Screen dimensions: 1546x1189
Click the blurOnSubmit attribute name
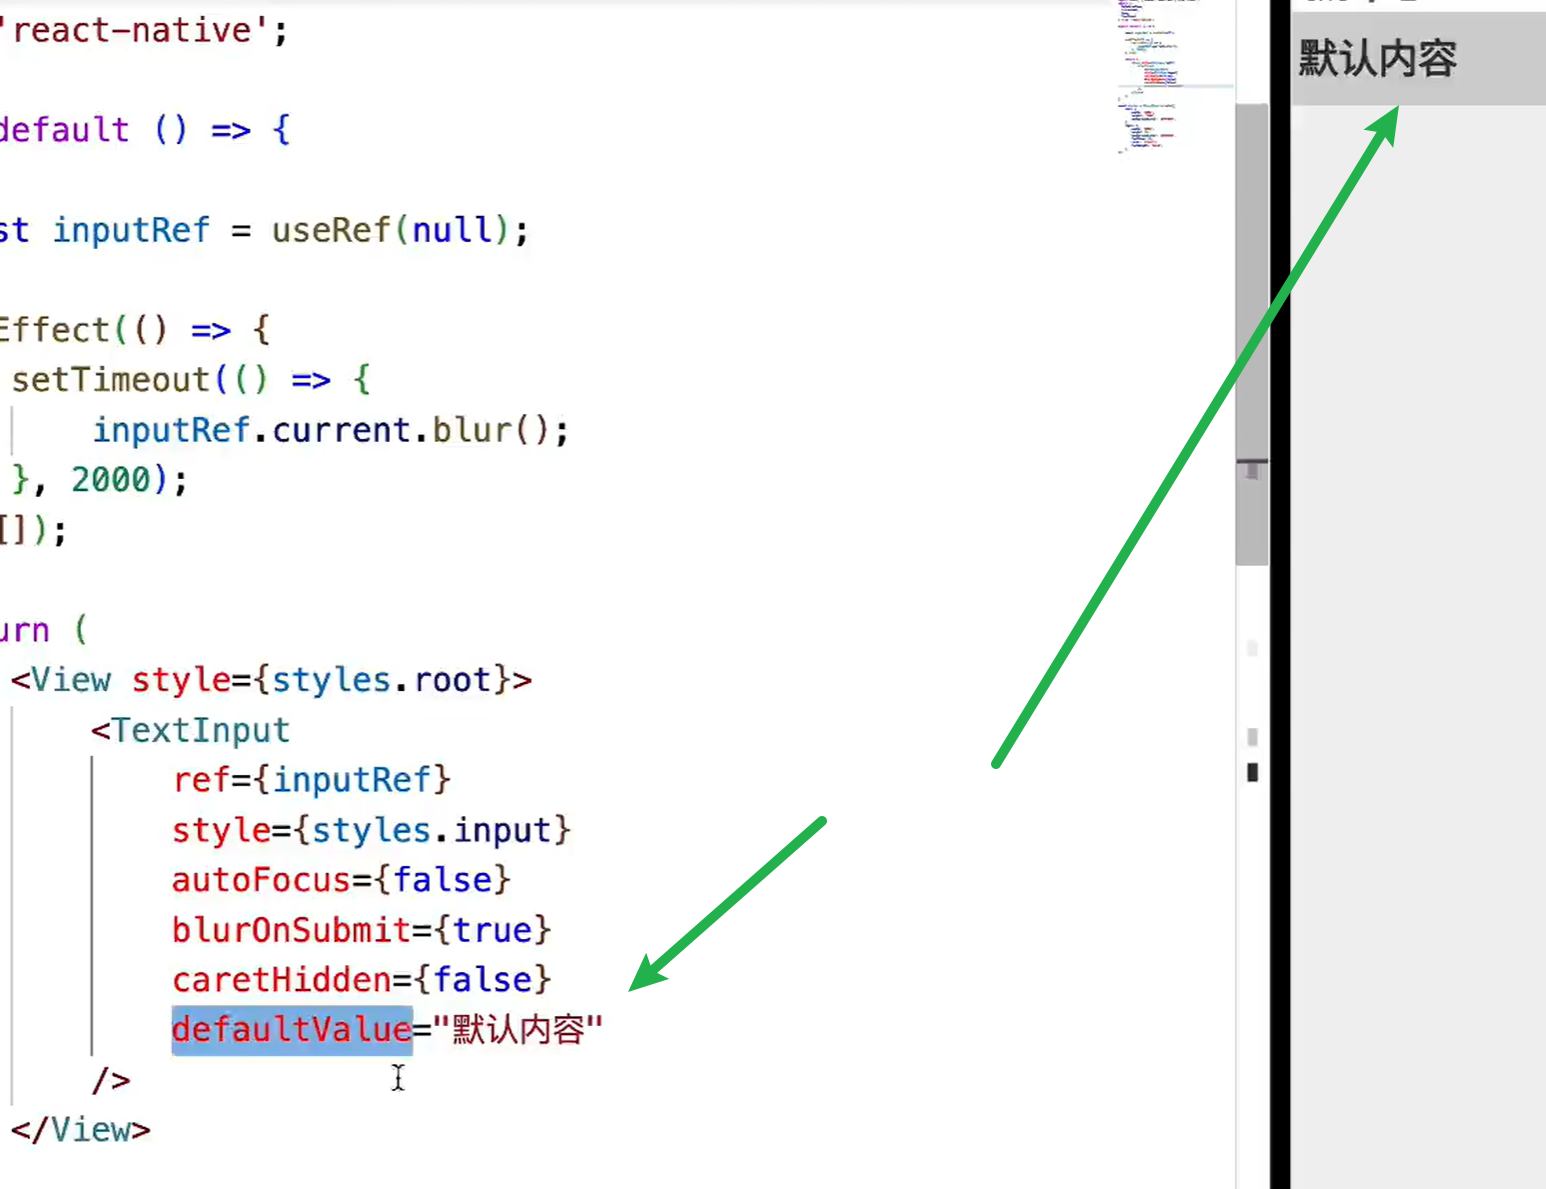pos(291,929)
